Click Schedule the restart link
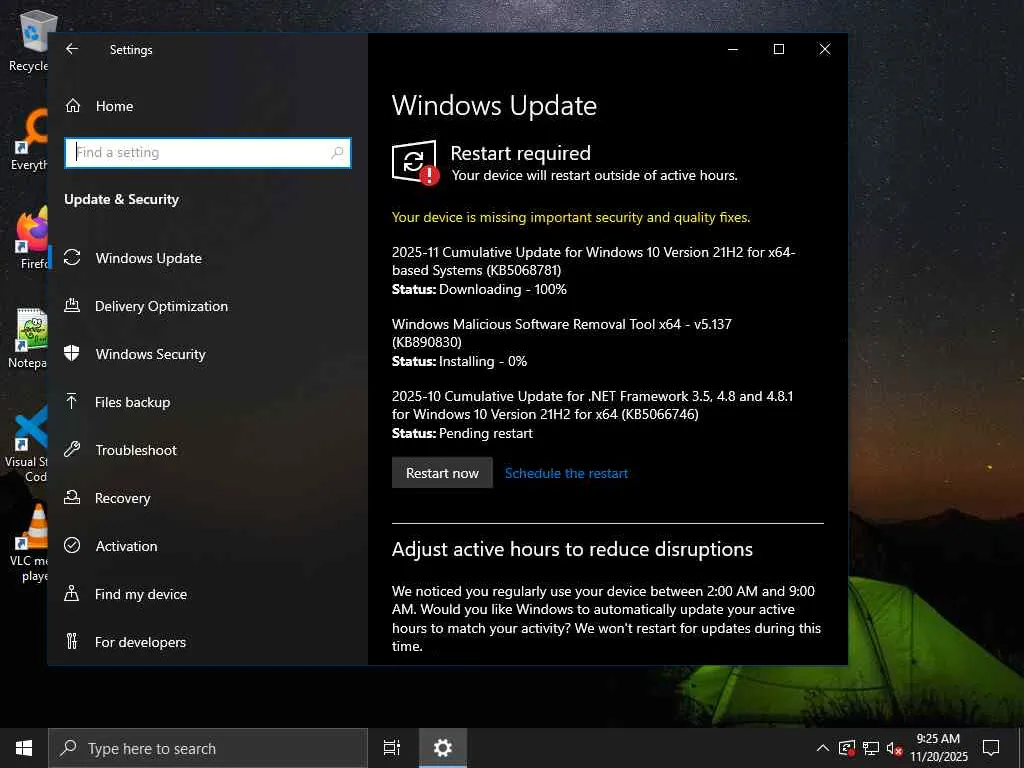Screen dimensions: 1024x768 [x=566, y=473]
